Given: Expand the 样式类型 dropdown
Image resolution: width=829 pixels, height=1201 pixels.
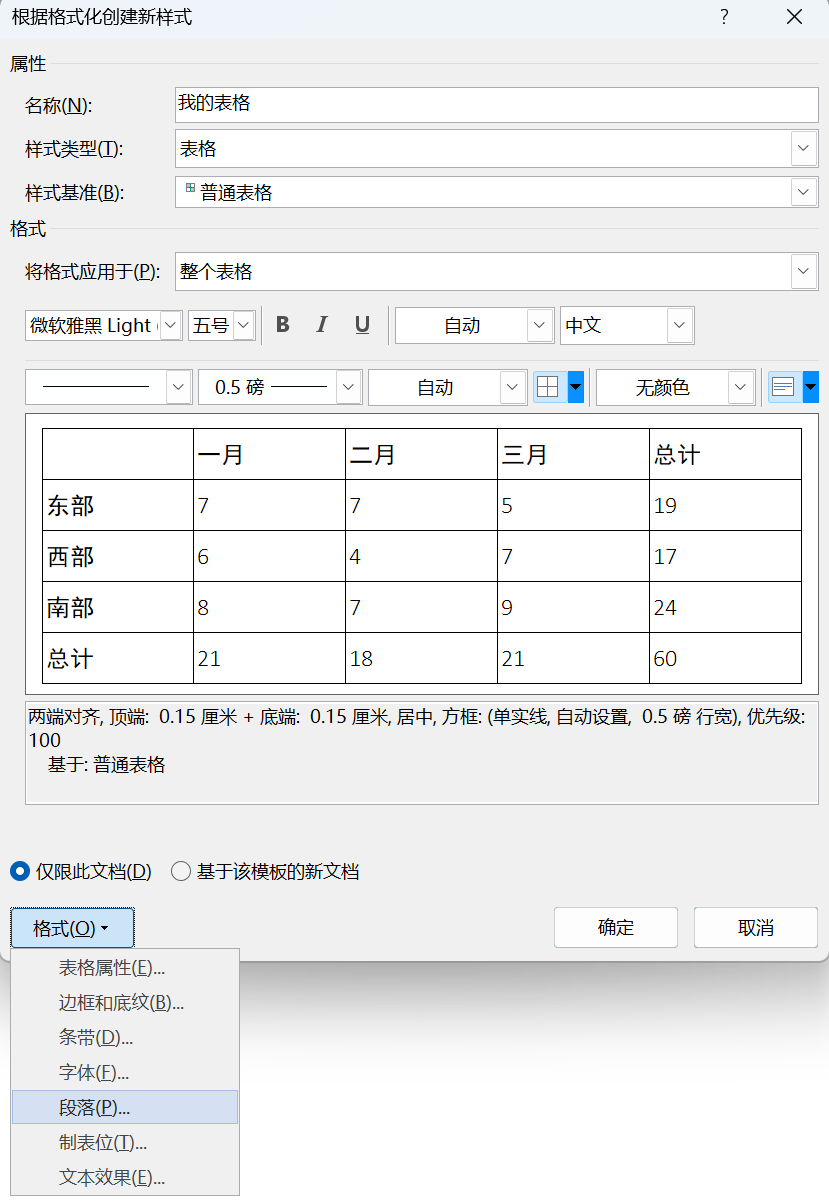Looking at the screenshot, I should pyautogui.click(x=804, y=149).
